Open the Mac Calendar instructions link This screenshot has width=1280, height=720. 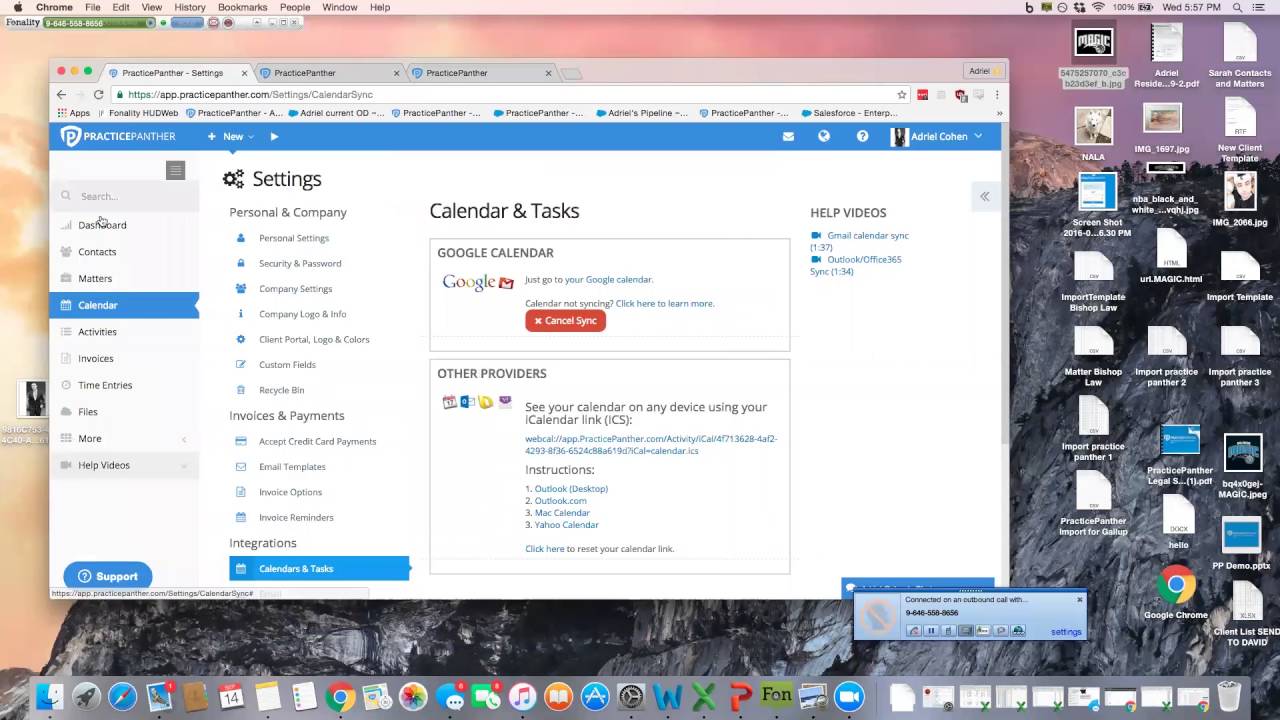562,512
